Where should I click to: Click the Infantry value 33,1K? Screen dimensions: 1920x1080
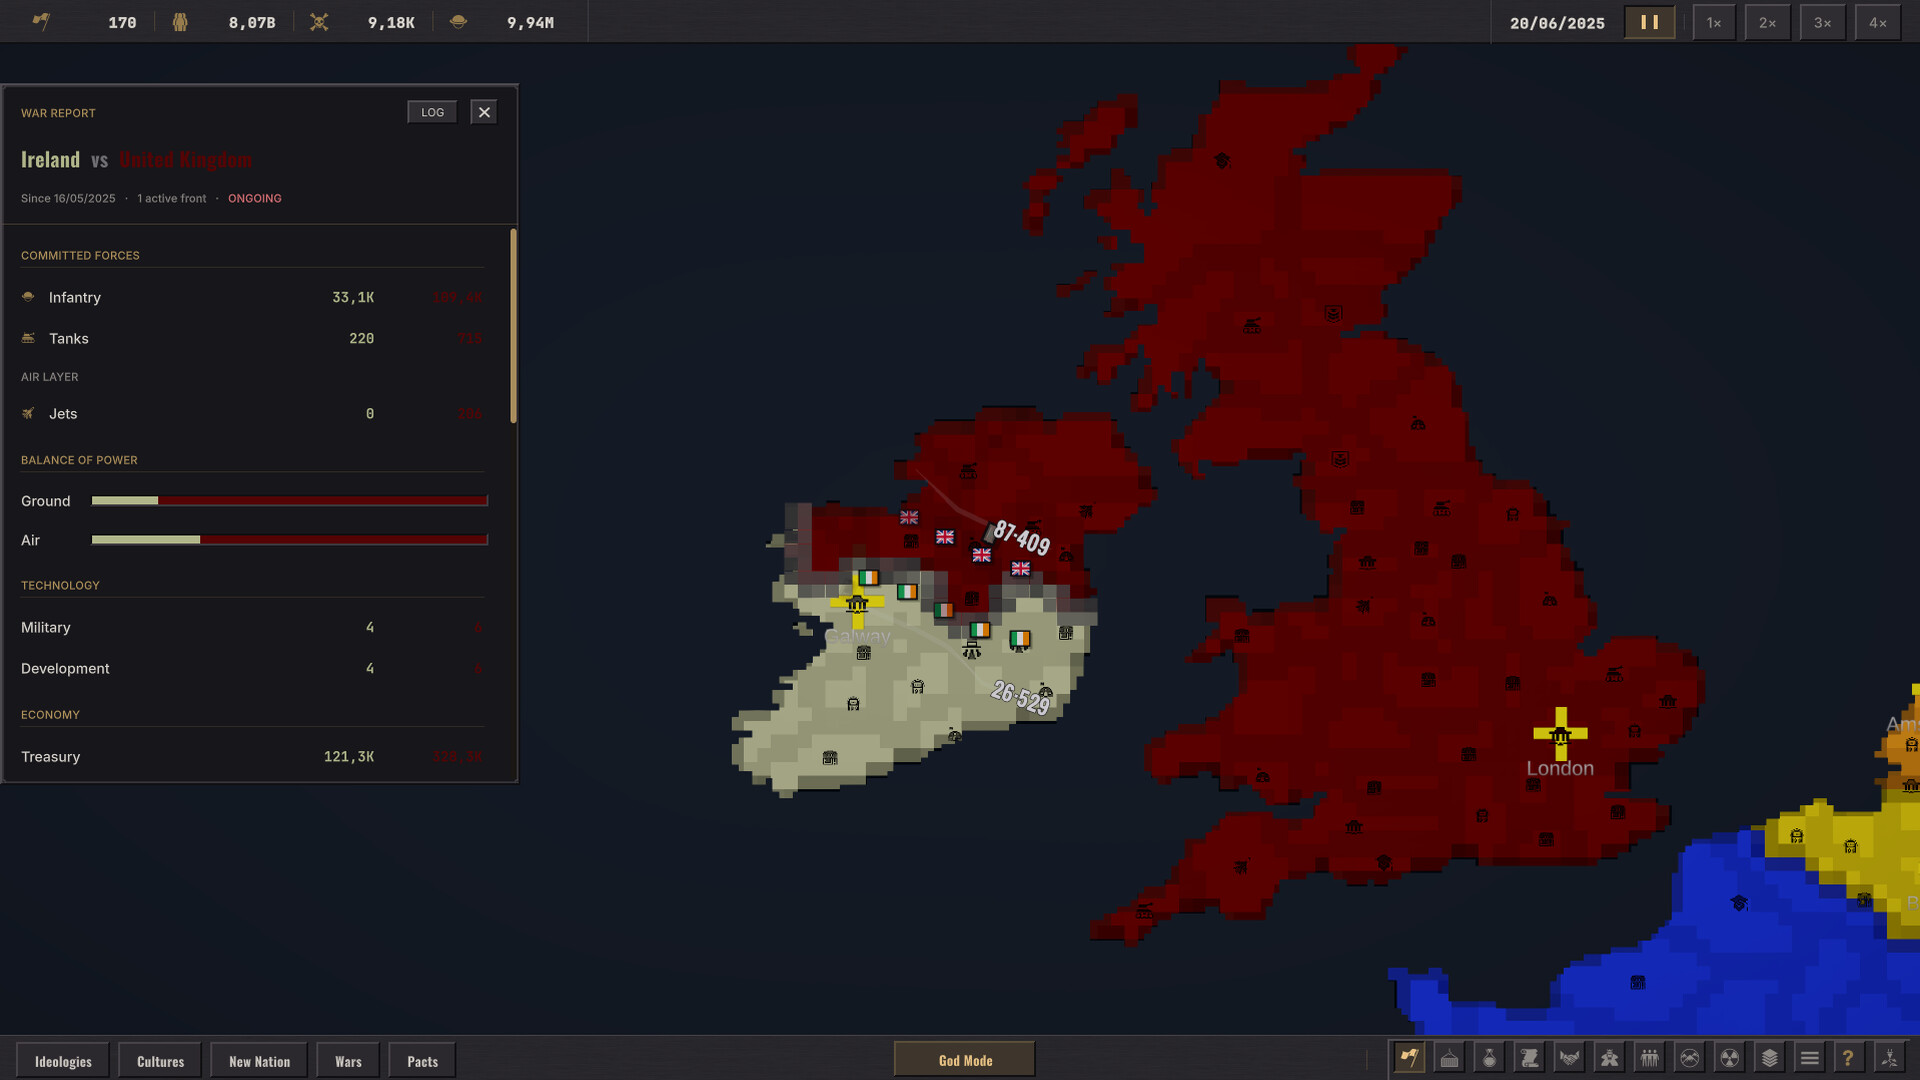point(353,298)
